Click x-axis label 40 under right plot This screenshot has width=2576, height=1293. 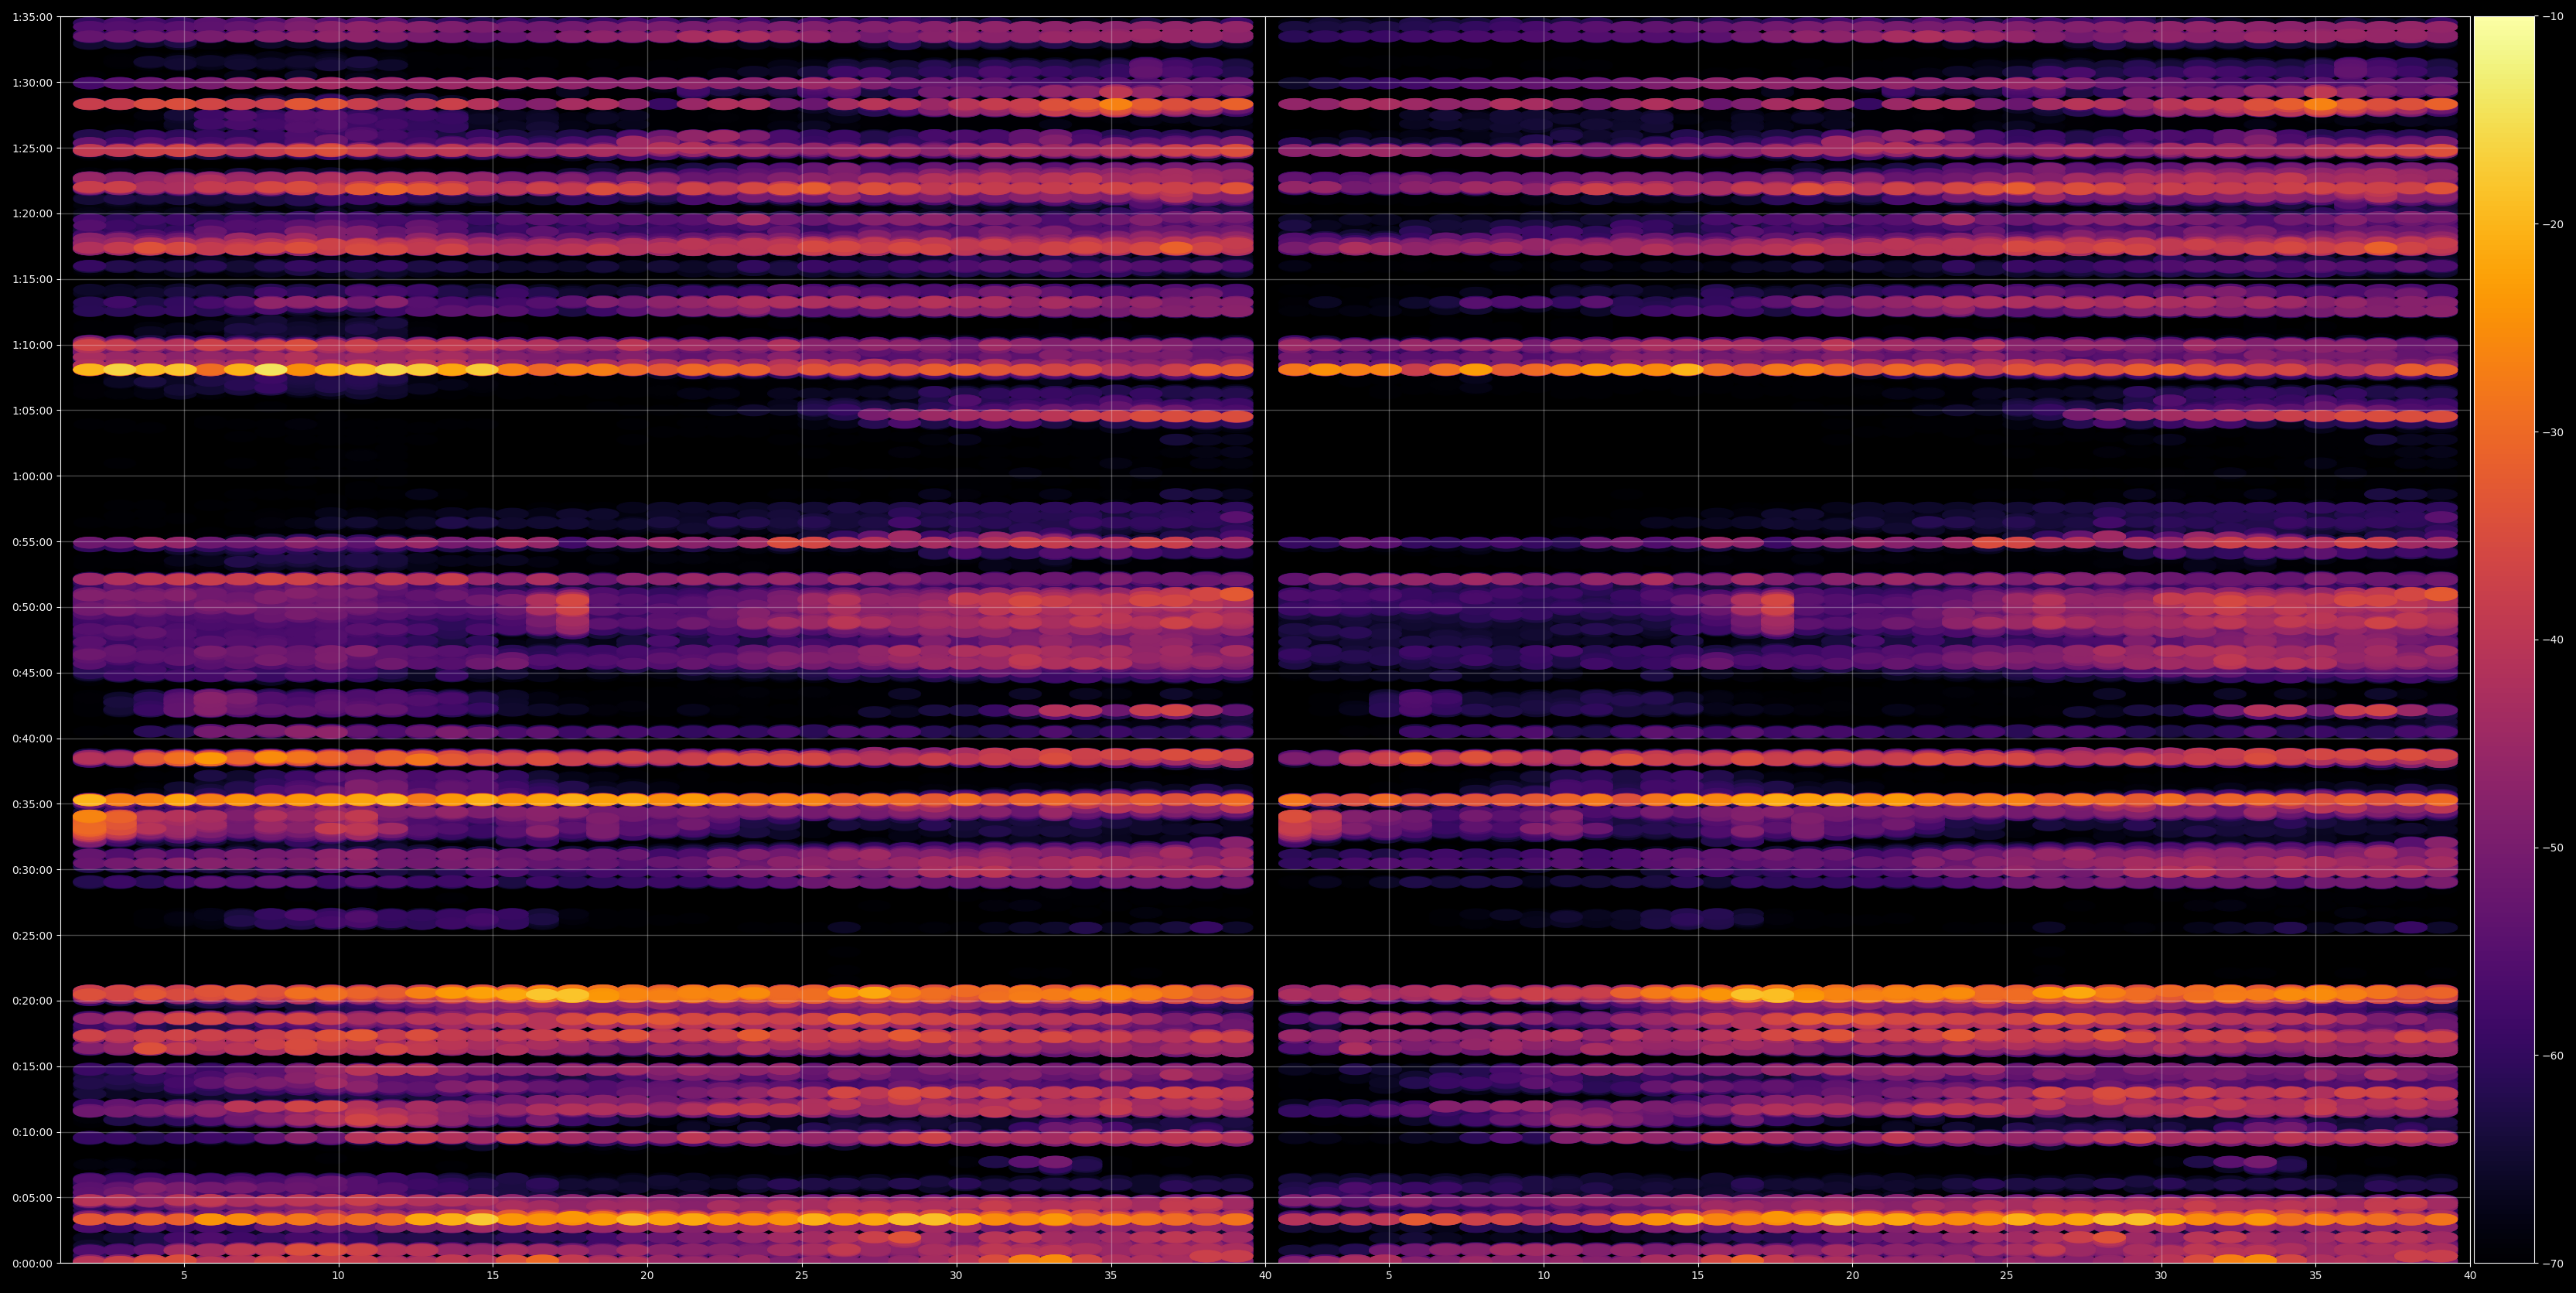2470,1276
